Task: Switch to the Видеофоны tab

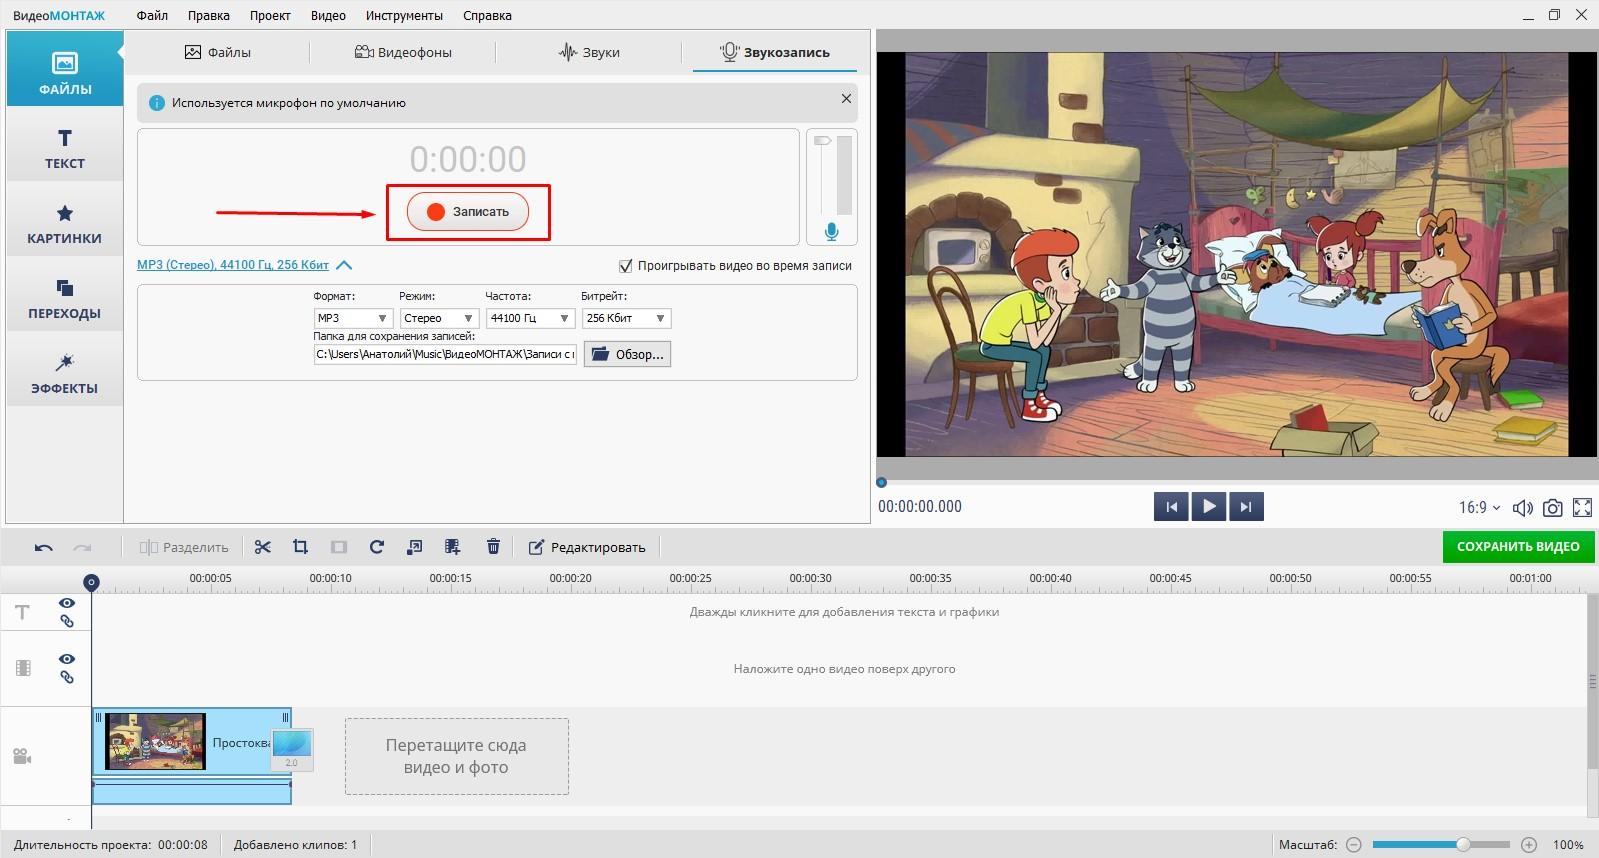Action: [403, 52]
